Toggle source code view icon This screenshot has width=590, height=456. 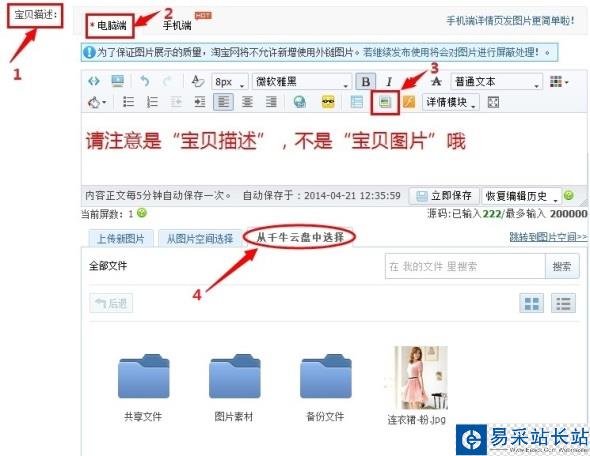(94, 81)
